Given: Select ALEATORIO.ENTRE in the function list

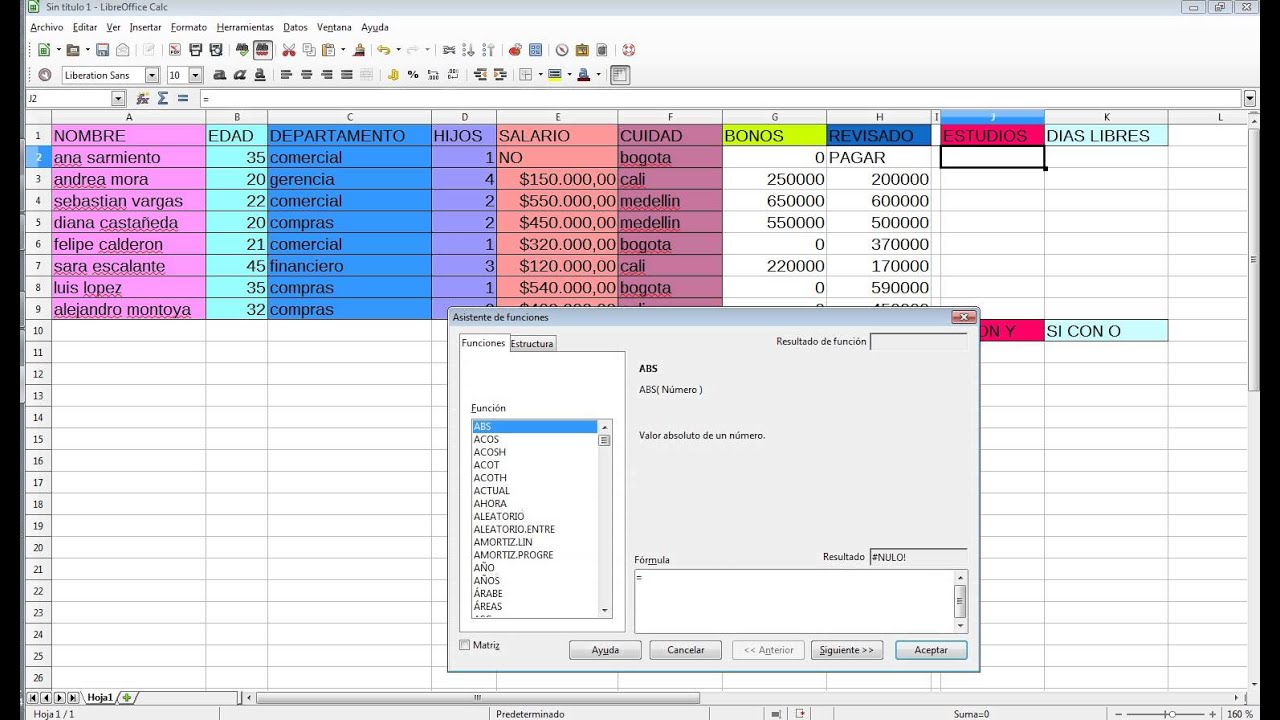Looking at the screenshot, I should 514,529.
